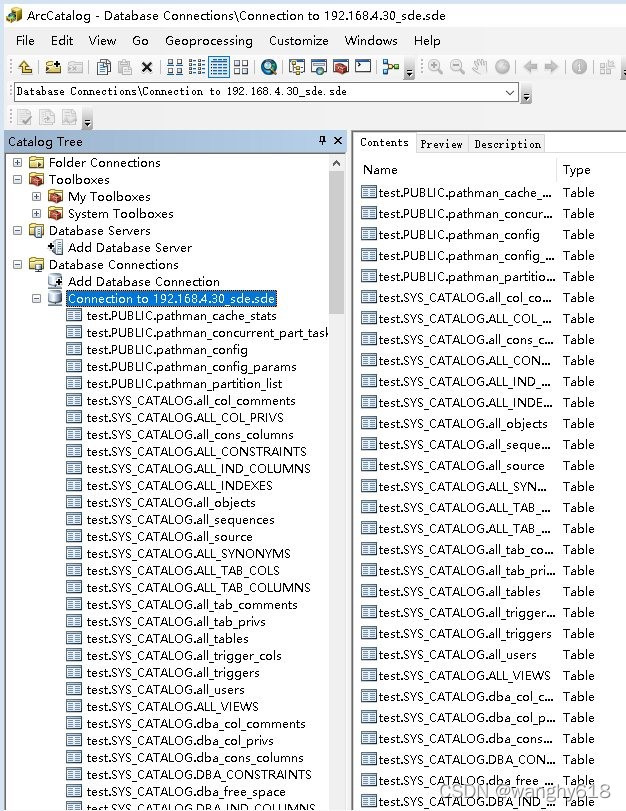Image resolution: width=626 pixels, height=811 pixels.
Task: Select Add Database Server in tree
Action: [x=130, y=248]
